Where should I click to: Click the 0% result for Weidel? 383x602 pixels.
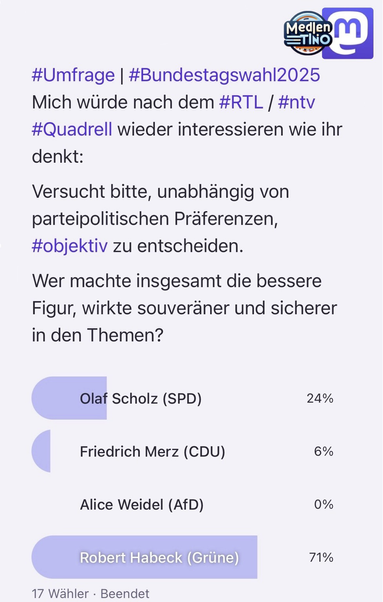pyautogui.click(x=324, y=504)
